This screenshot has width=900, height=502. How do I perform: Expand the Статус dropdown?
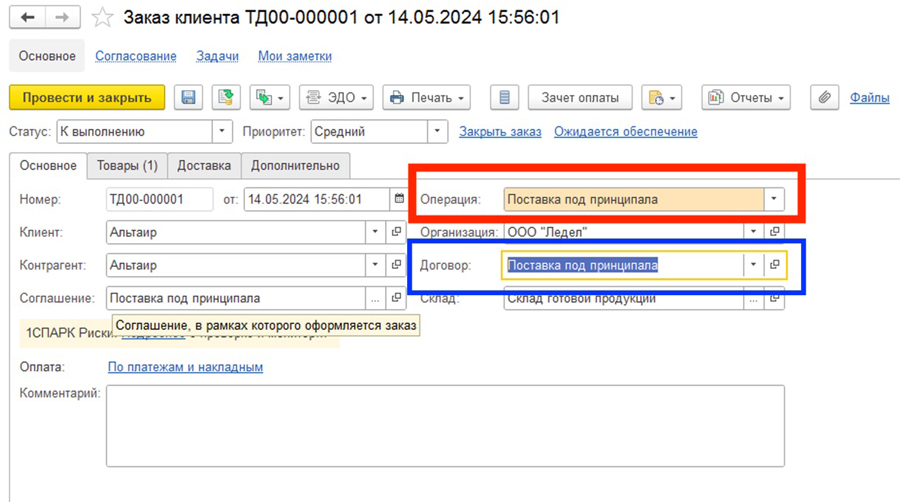(222, 131)
